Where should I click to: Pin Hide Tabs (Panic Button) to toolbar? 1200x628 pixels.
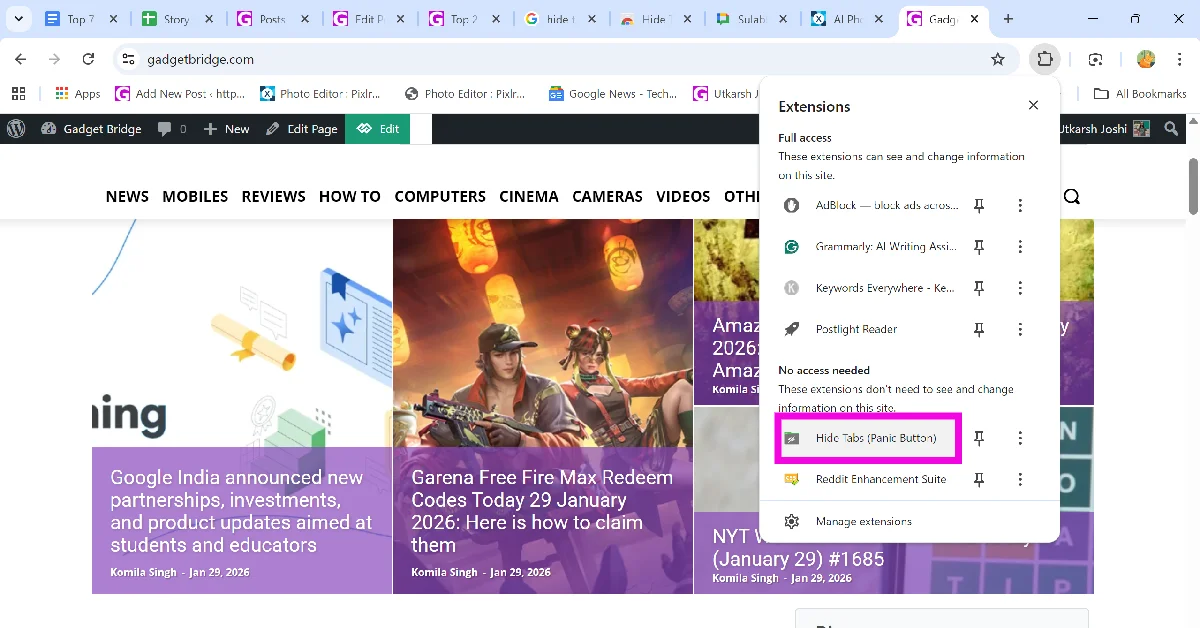979,438
